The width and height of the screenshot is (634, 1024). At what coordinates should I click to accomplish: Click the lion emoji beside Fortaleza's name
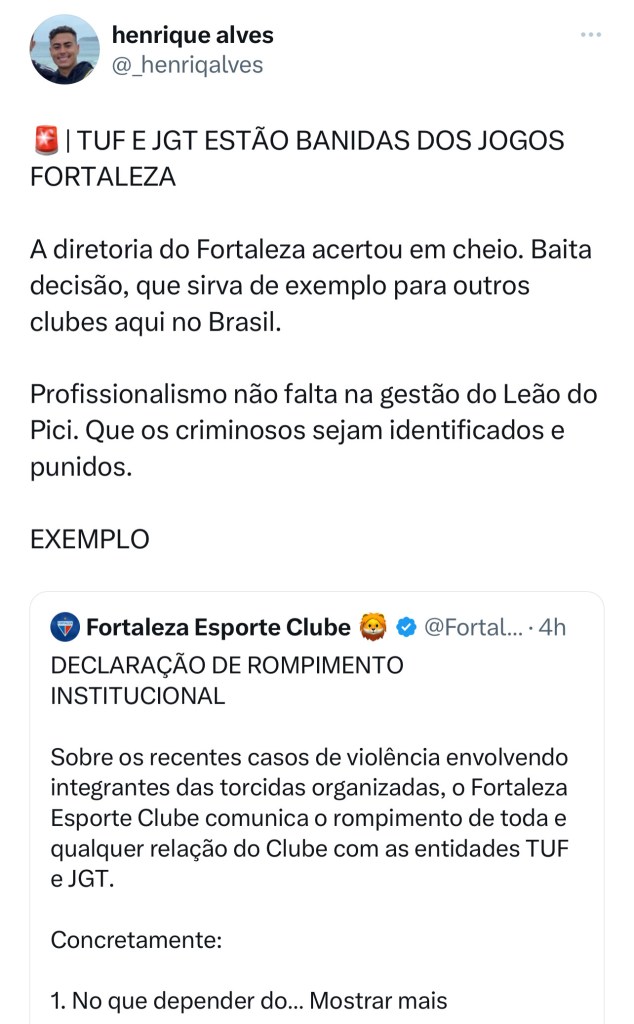[x=372, y=627]
